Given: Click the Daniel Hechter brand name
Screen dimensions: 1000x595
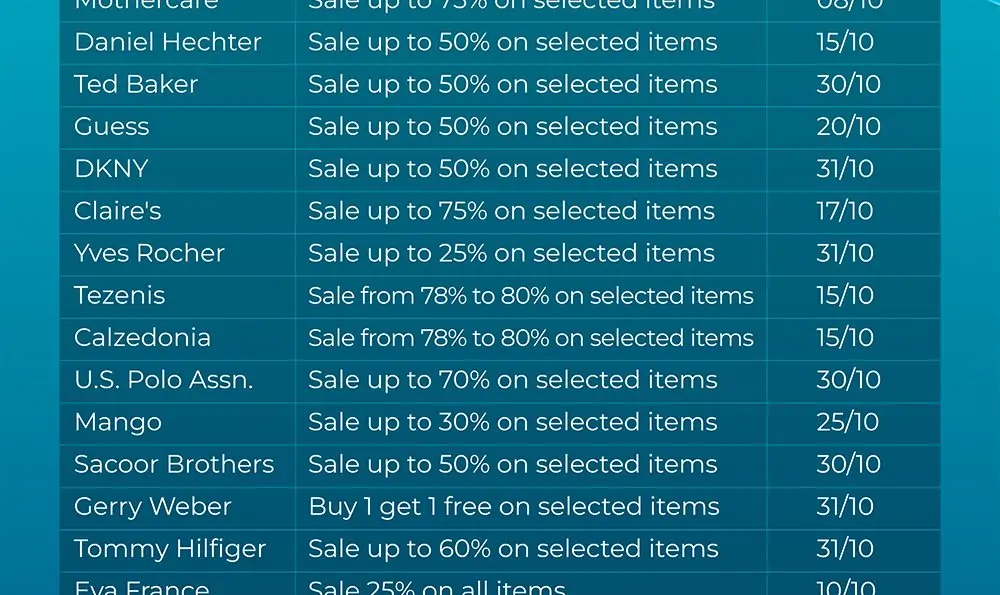Looking at the screenshot, I should [x=168, y=42].
